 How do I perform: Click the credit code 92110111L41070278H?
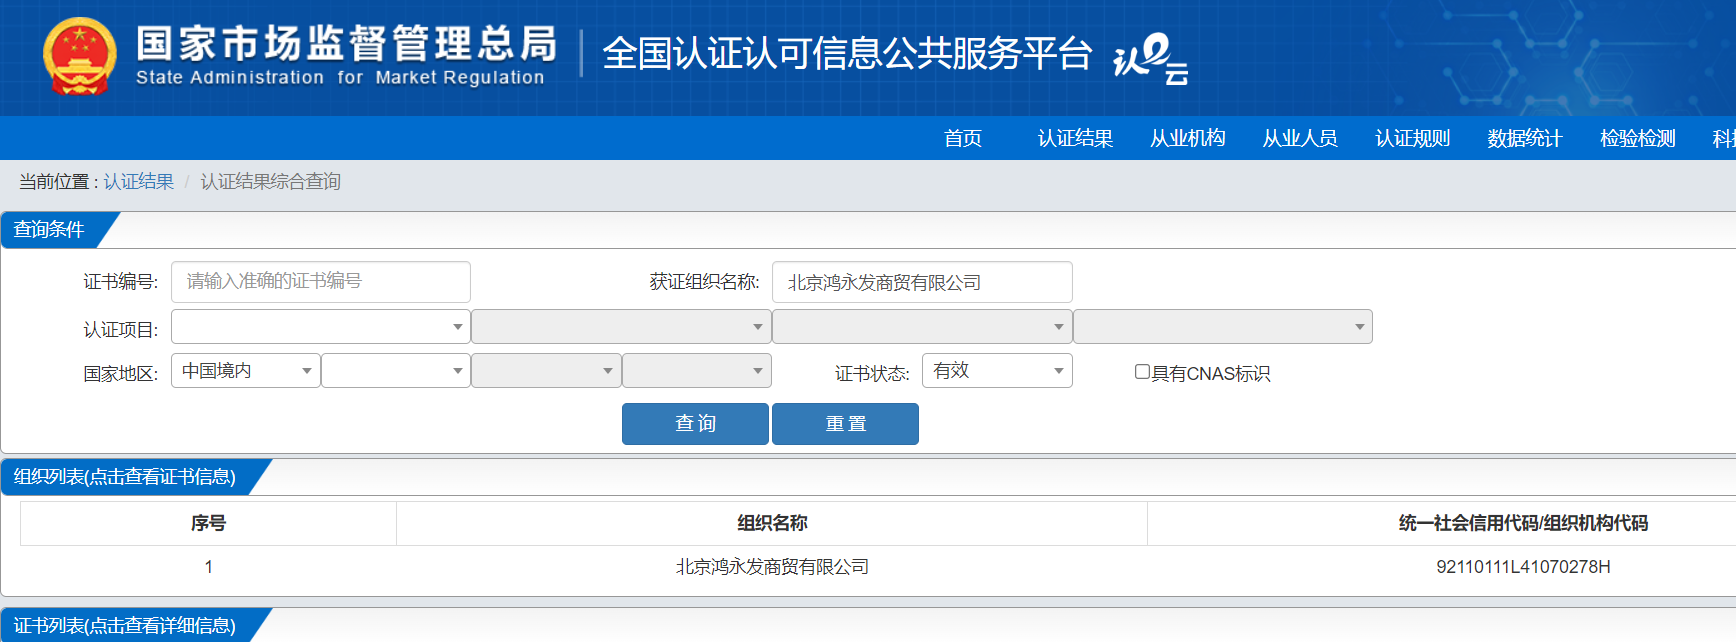1523,567
